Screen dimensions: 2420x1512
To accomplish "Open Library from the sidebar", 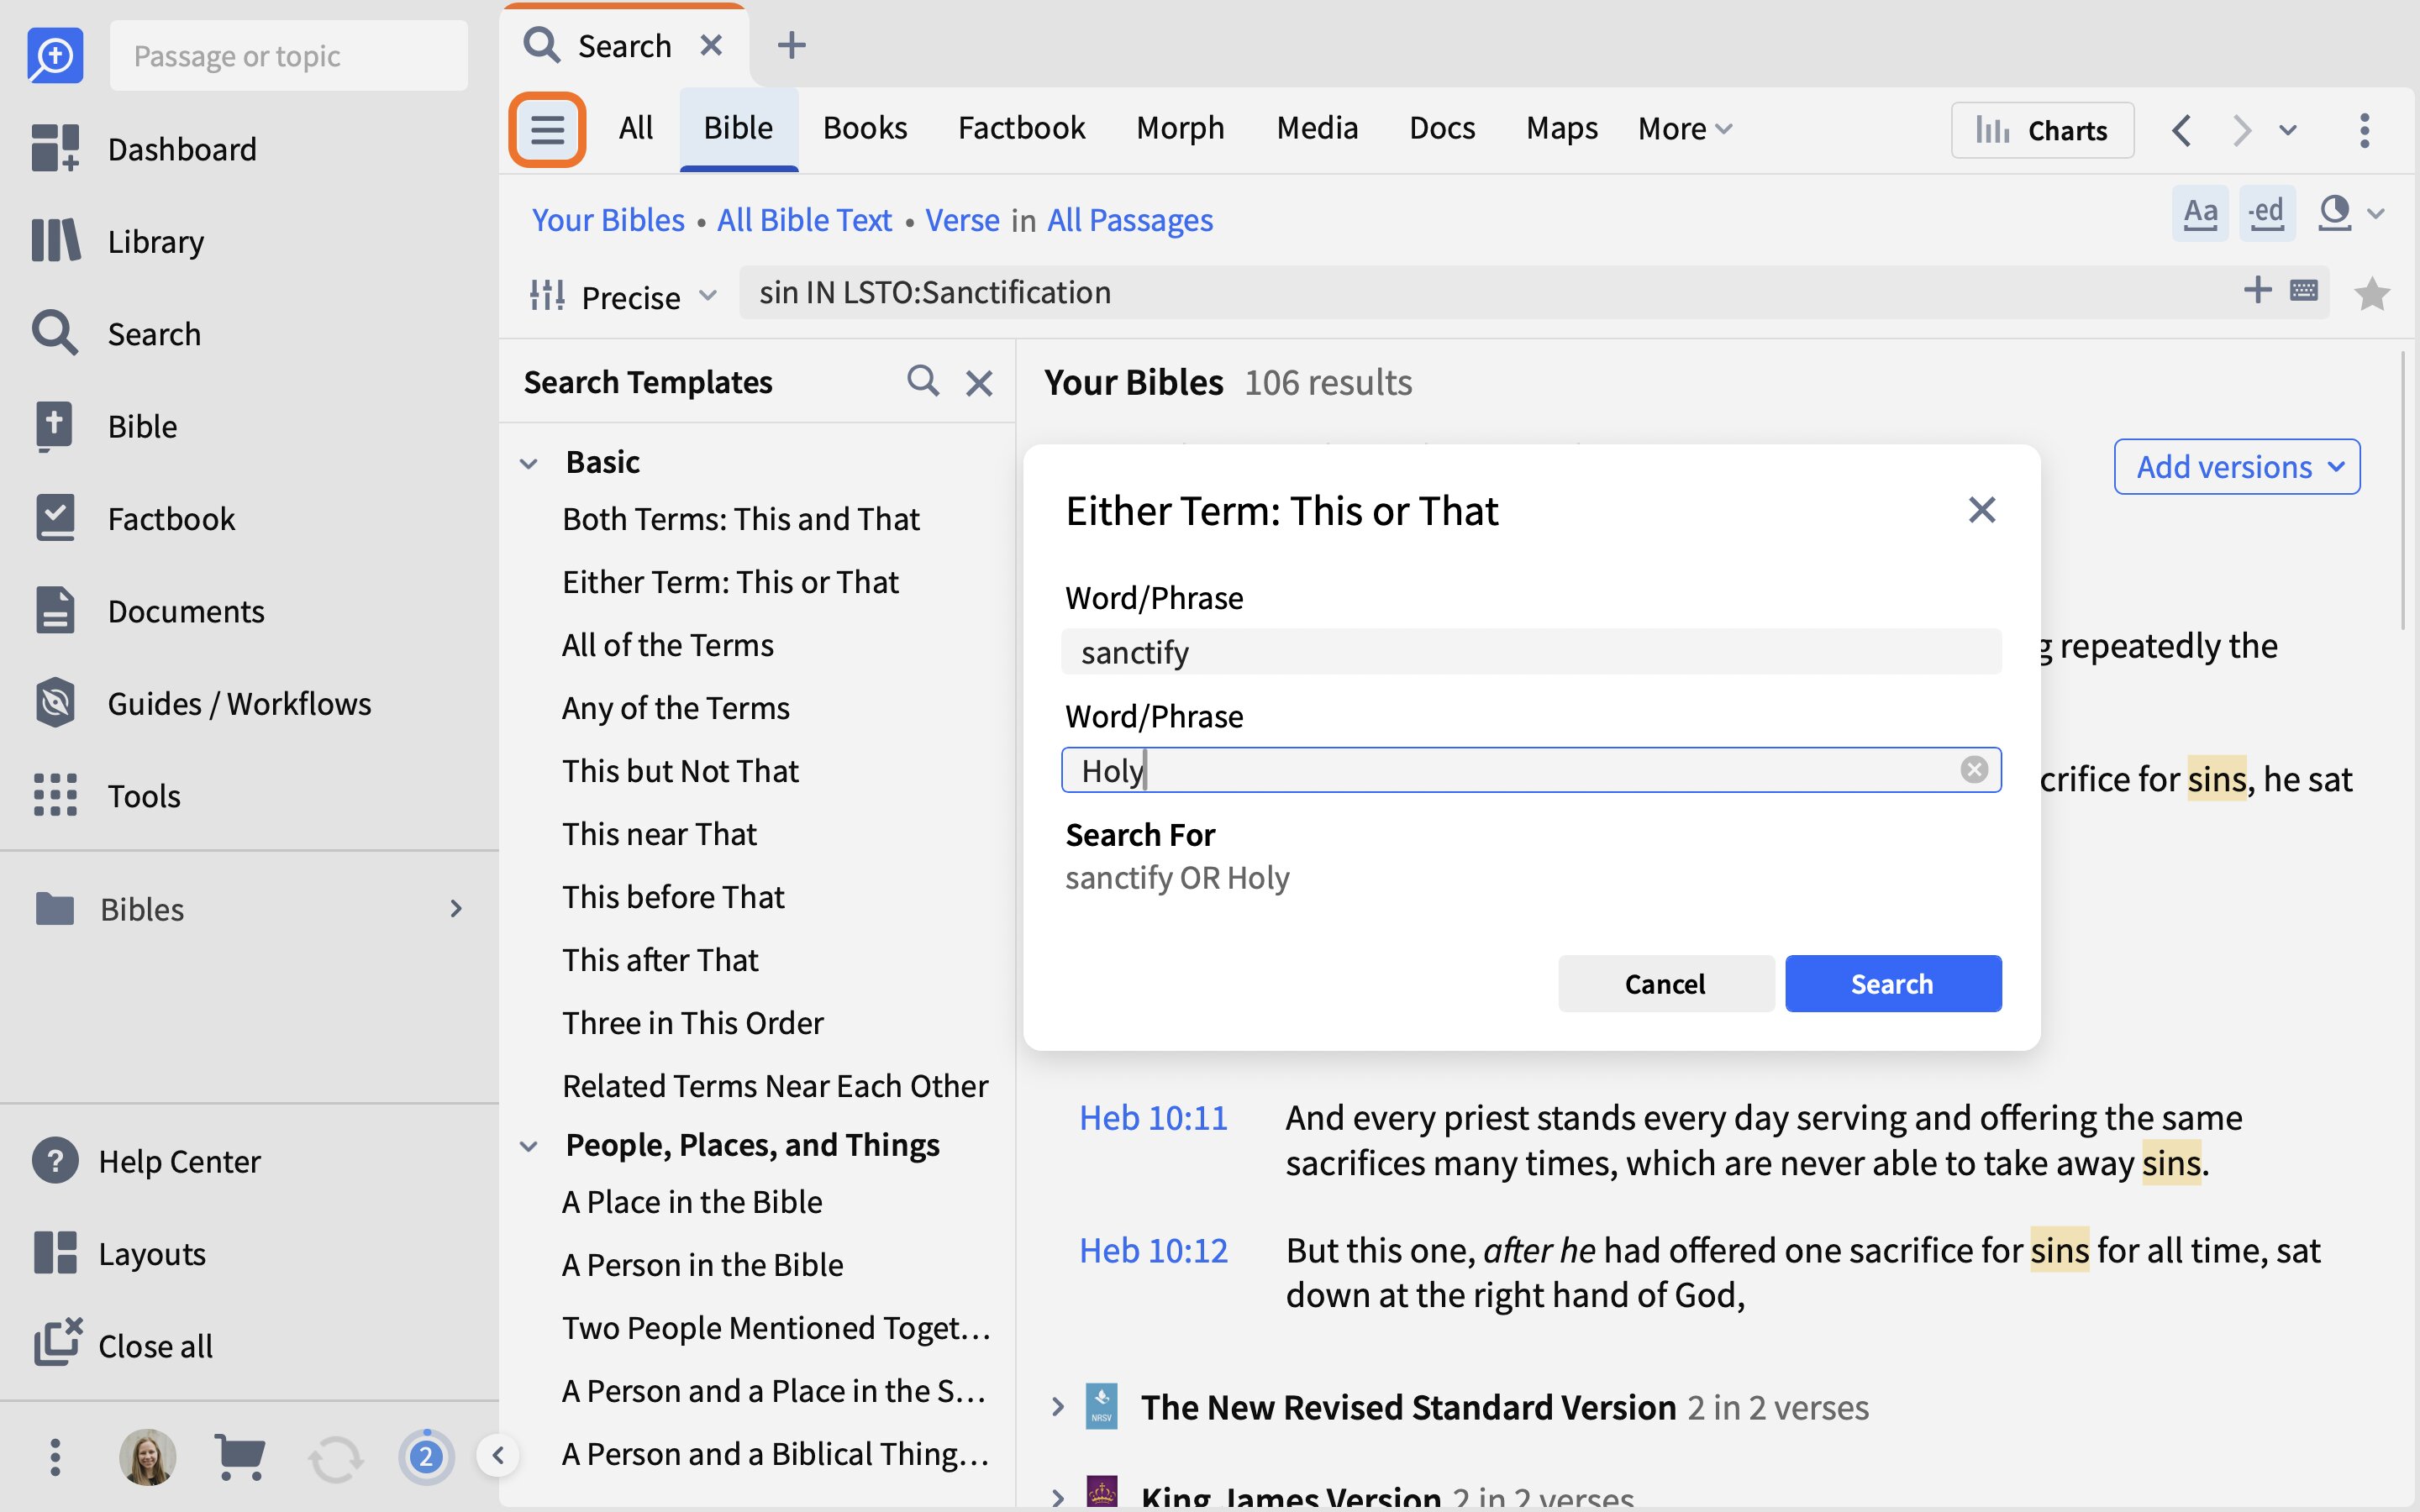I will click(156, 241).
